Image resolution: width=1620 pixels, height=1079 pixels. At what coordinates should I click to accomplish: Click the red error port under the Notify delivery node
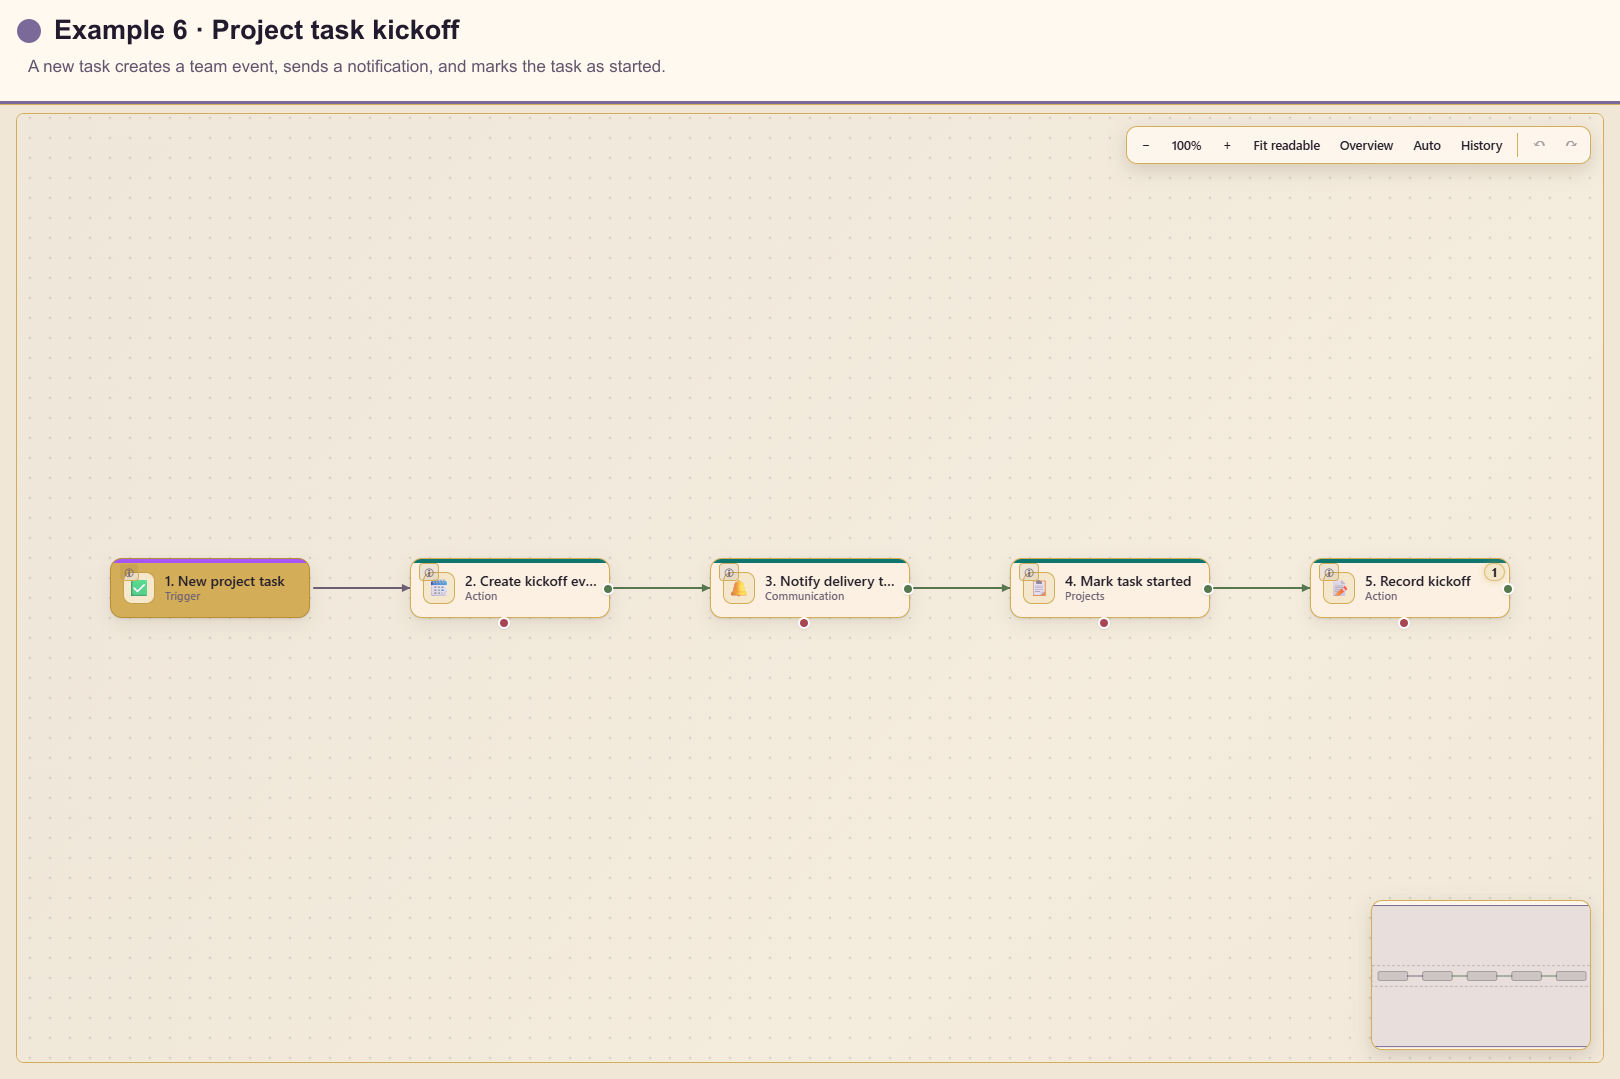tap(804, 623)
